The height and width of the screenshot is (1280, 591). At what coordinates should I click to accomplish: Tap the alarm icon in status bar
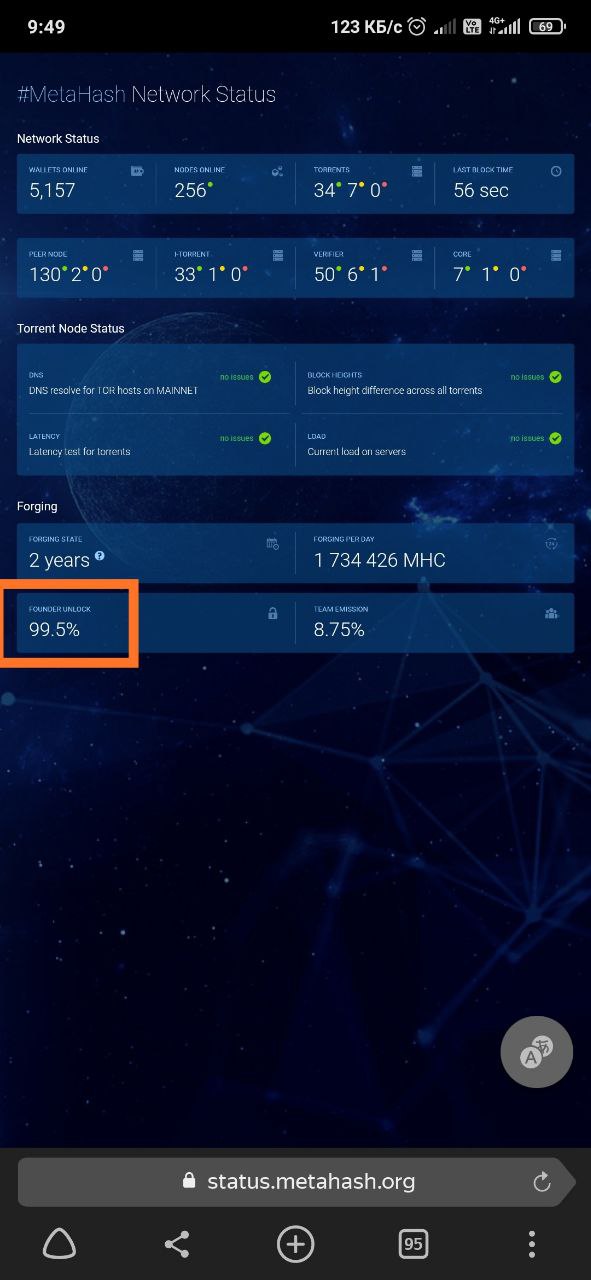pos(417,27)
